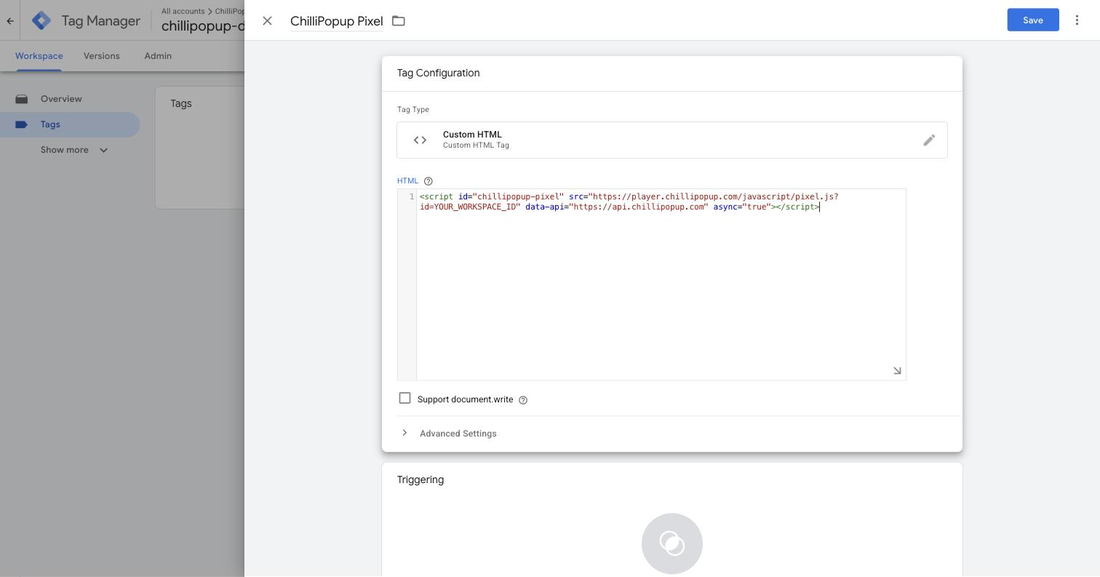Open the HTML field help icon

[428, 181]
